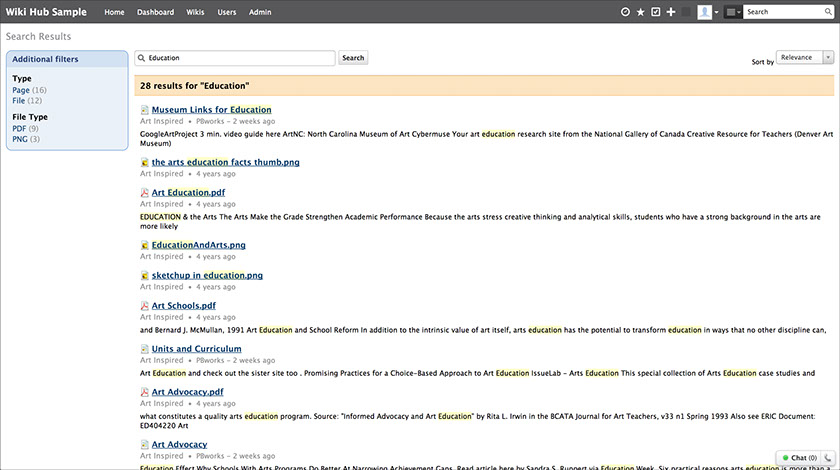Image resolution: width=840 pixels, height=470 pixels.
Task: Click the checkbox tasks icon in top bar
Action: pyautogui.click(x=656, y=12)
